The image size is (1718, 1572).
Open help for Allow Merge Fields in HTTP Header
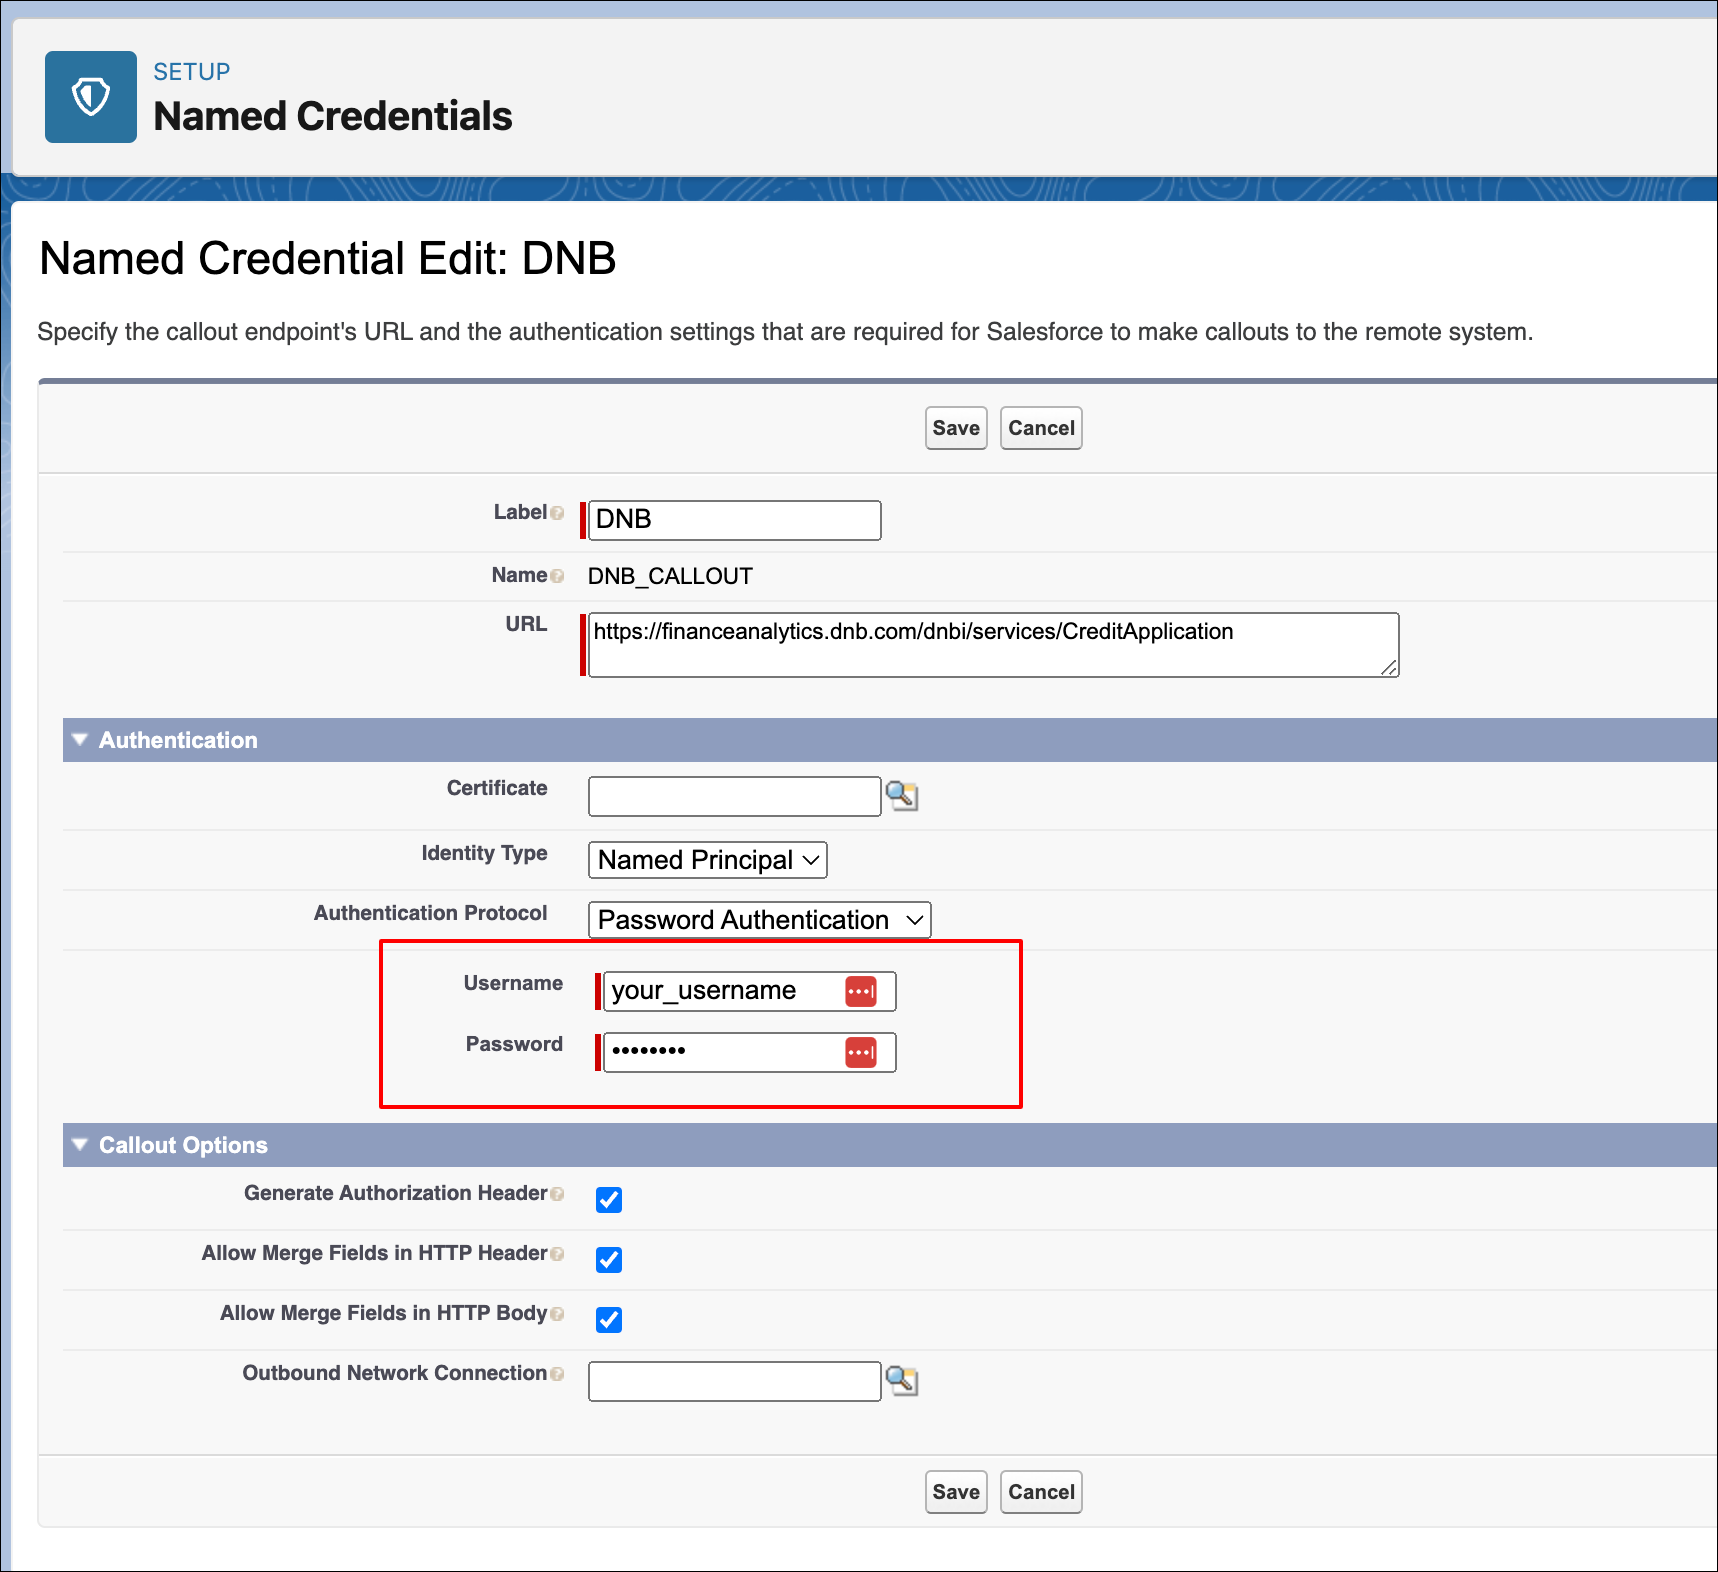pos(557,1254)
